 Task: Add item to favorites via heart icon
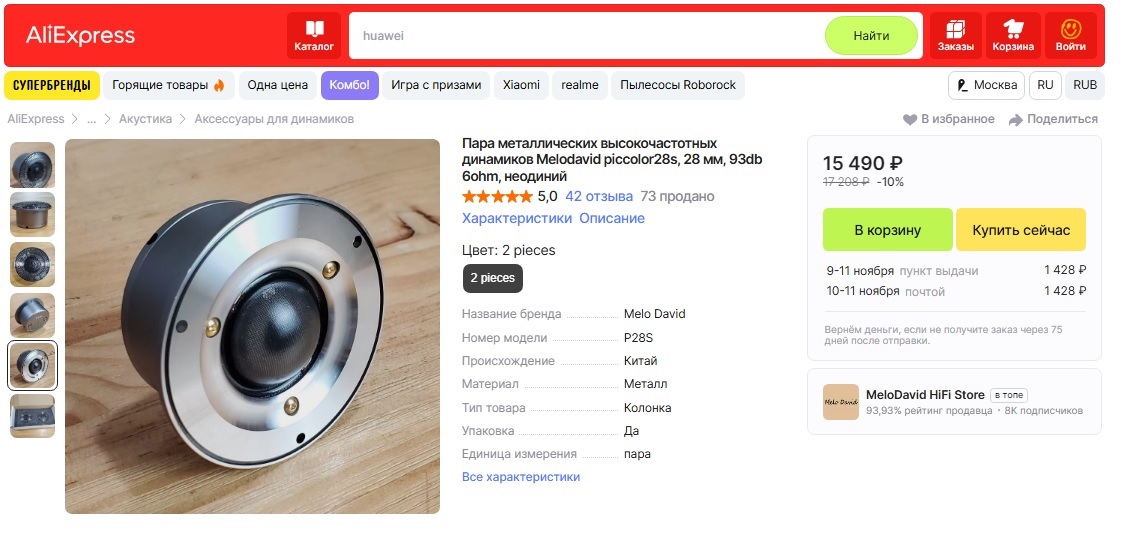[910, 120]
